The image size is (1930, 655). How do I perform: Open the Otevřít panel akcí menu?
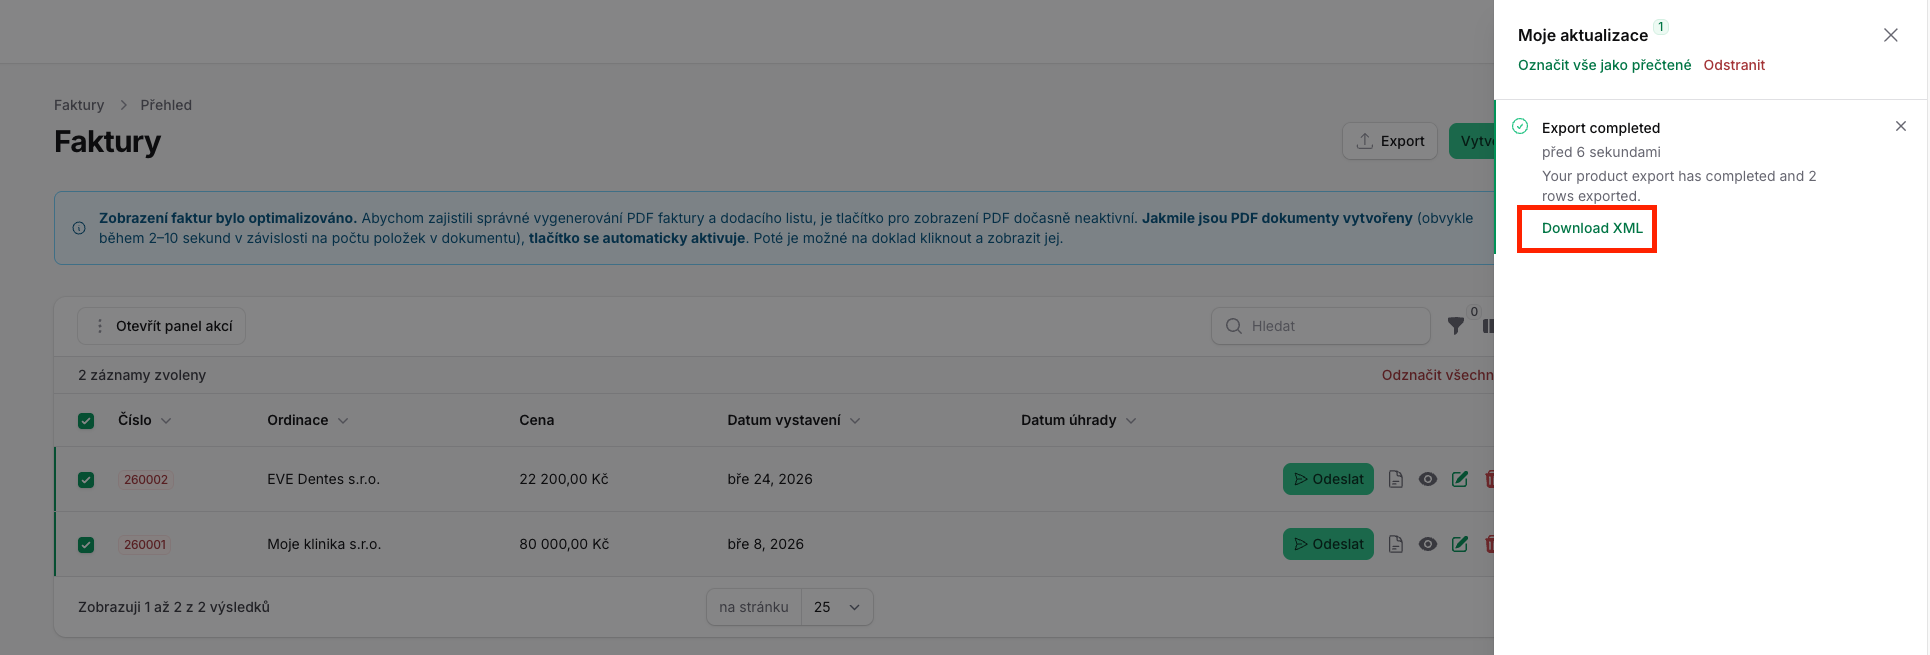[162, 326]
